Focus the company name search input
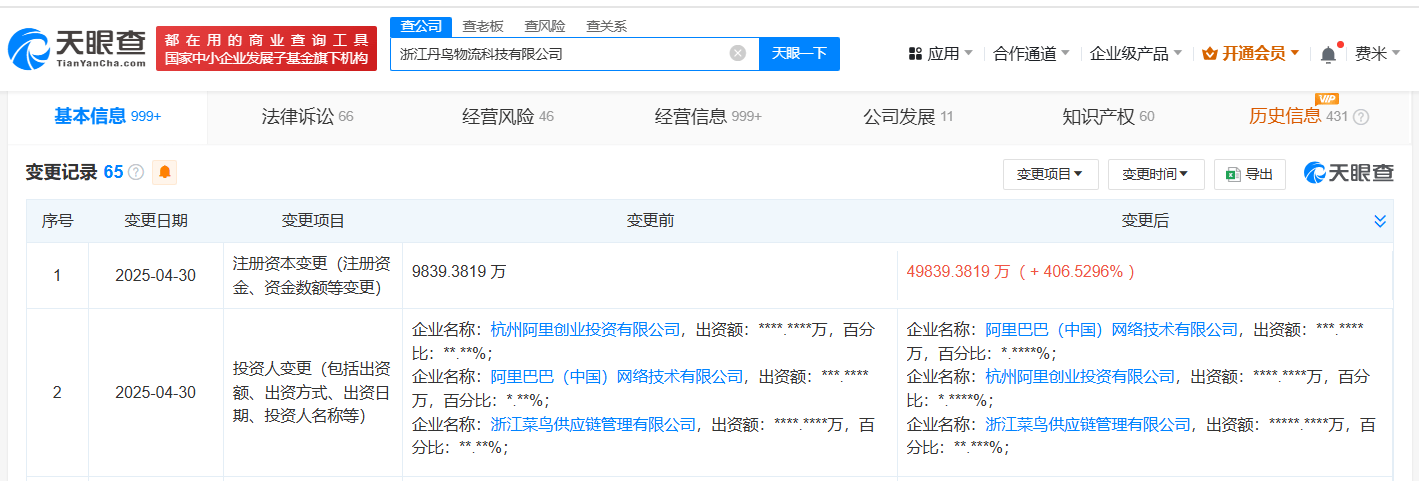1419x481 pixels. 560,54
